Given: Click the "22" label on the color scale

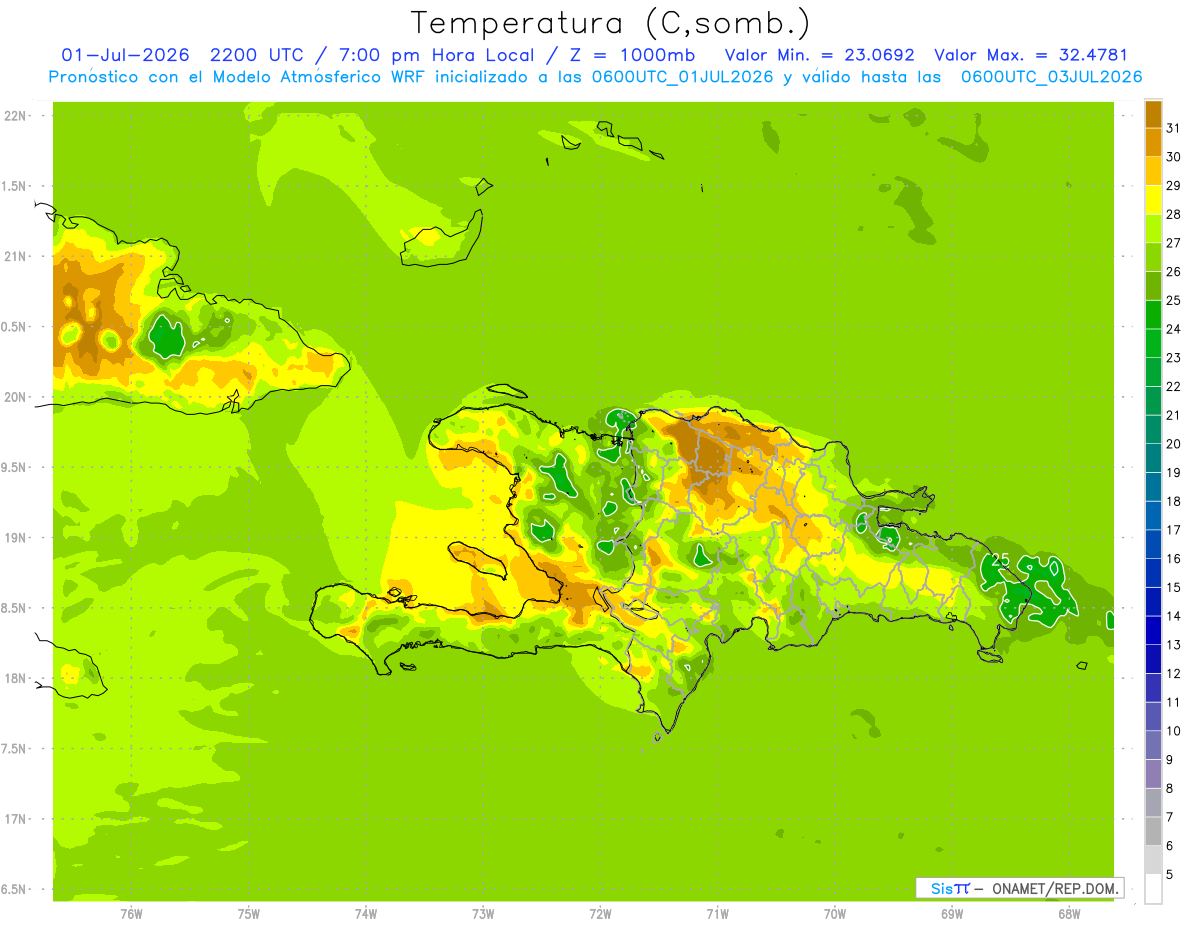Looking at the screenshot, I should tap(1173, 387).
